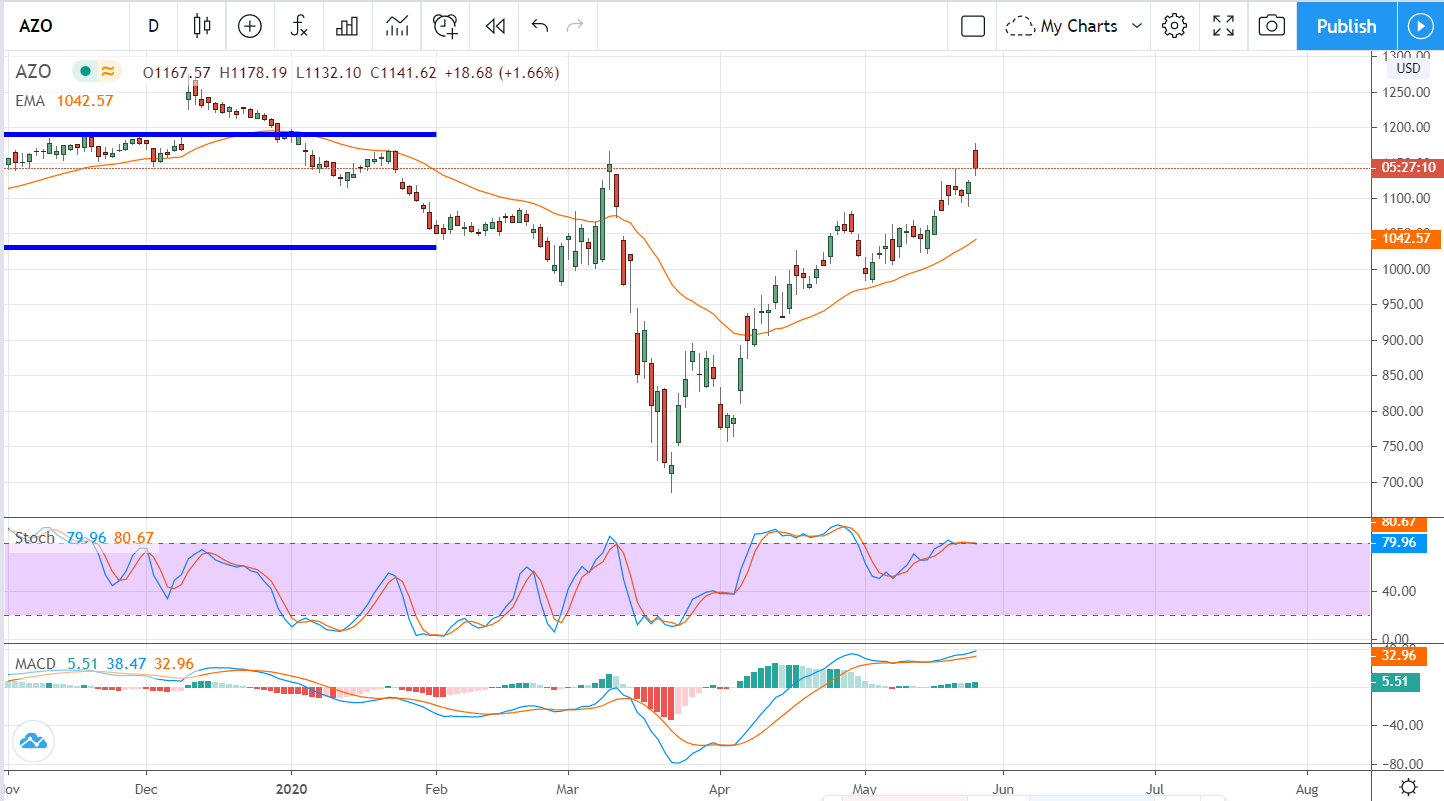Open the USD currency selector on the price scale
The image size is (1444, 801).
coord(1407,69)
